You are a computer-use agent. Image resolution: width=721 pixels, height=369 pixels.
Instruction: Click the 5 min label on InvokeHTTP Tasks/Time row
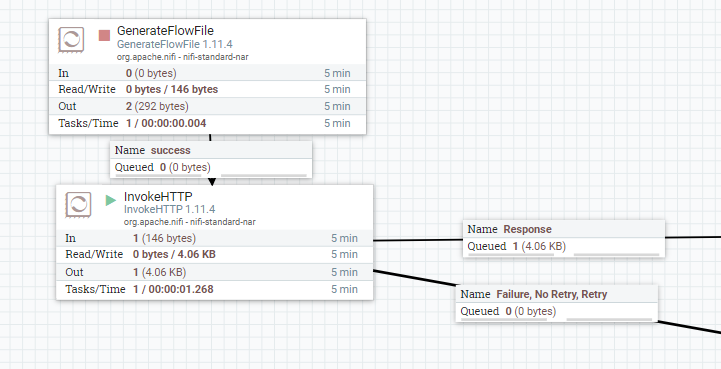tap(344, 289)
